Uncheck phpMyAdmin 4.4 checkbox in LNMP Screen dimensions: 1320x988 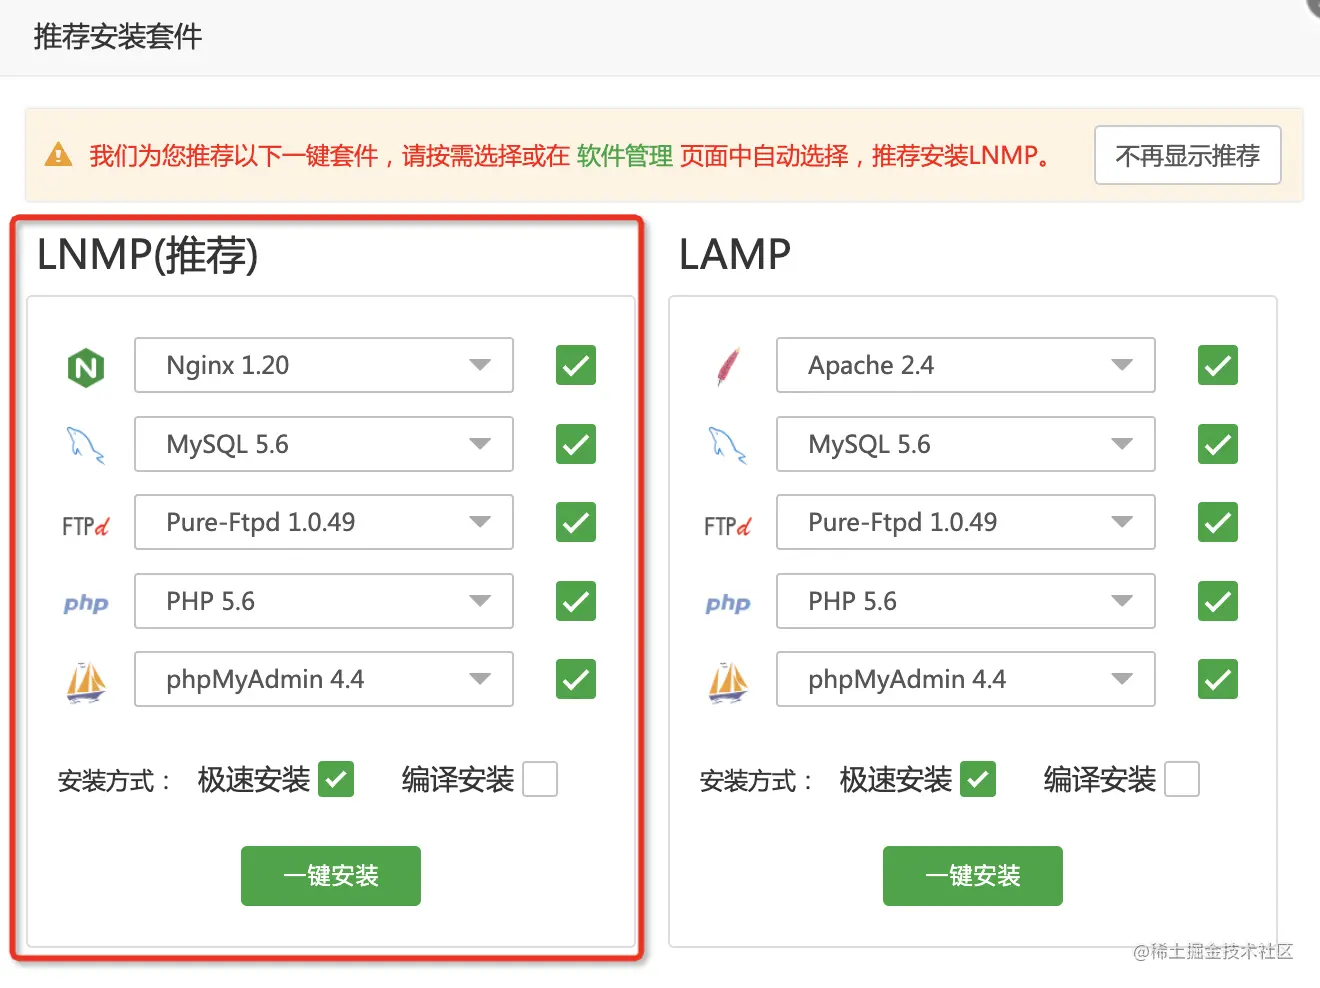click(x=576, y=679)
